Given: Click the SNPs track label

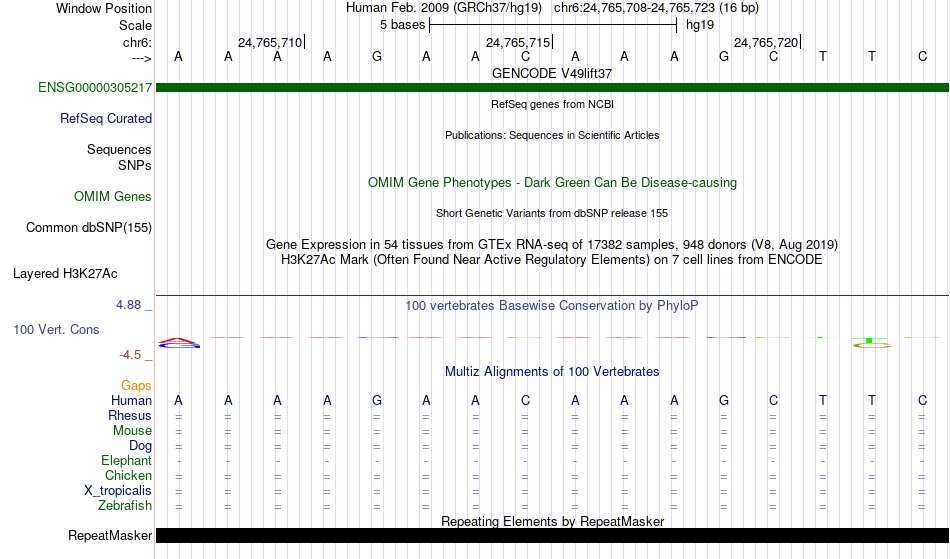Looking at the screenshot, I should click(x=135, y=165).
